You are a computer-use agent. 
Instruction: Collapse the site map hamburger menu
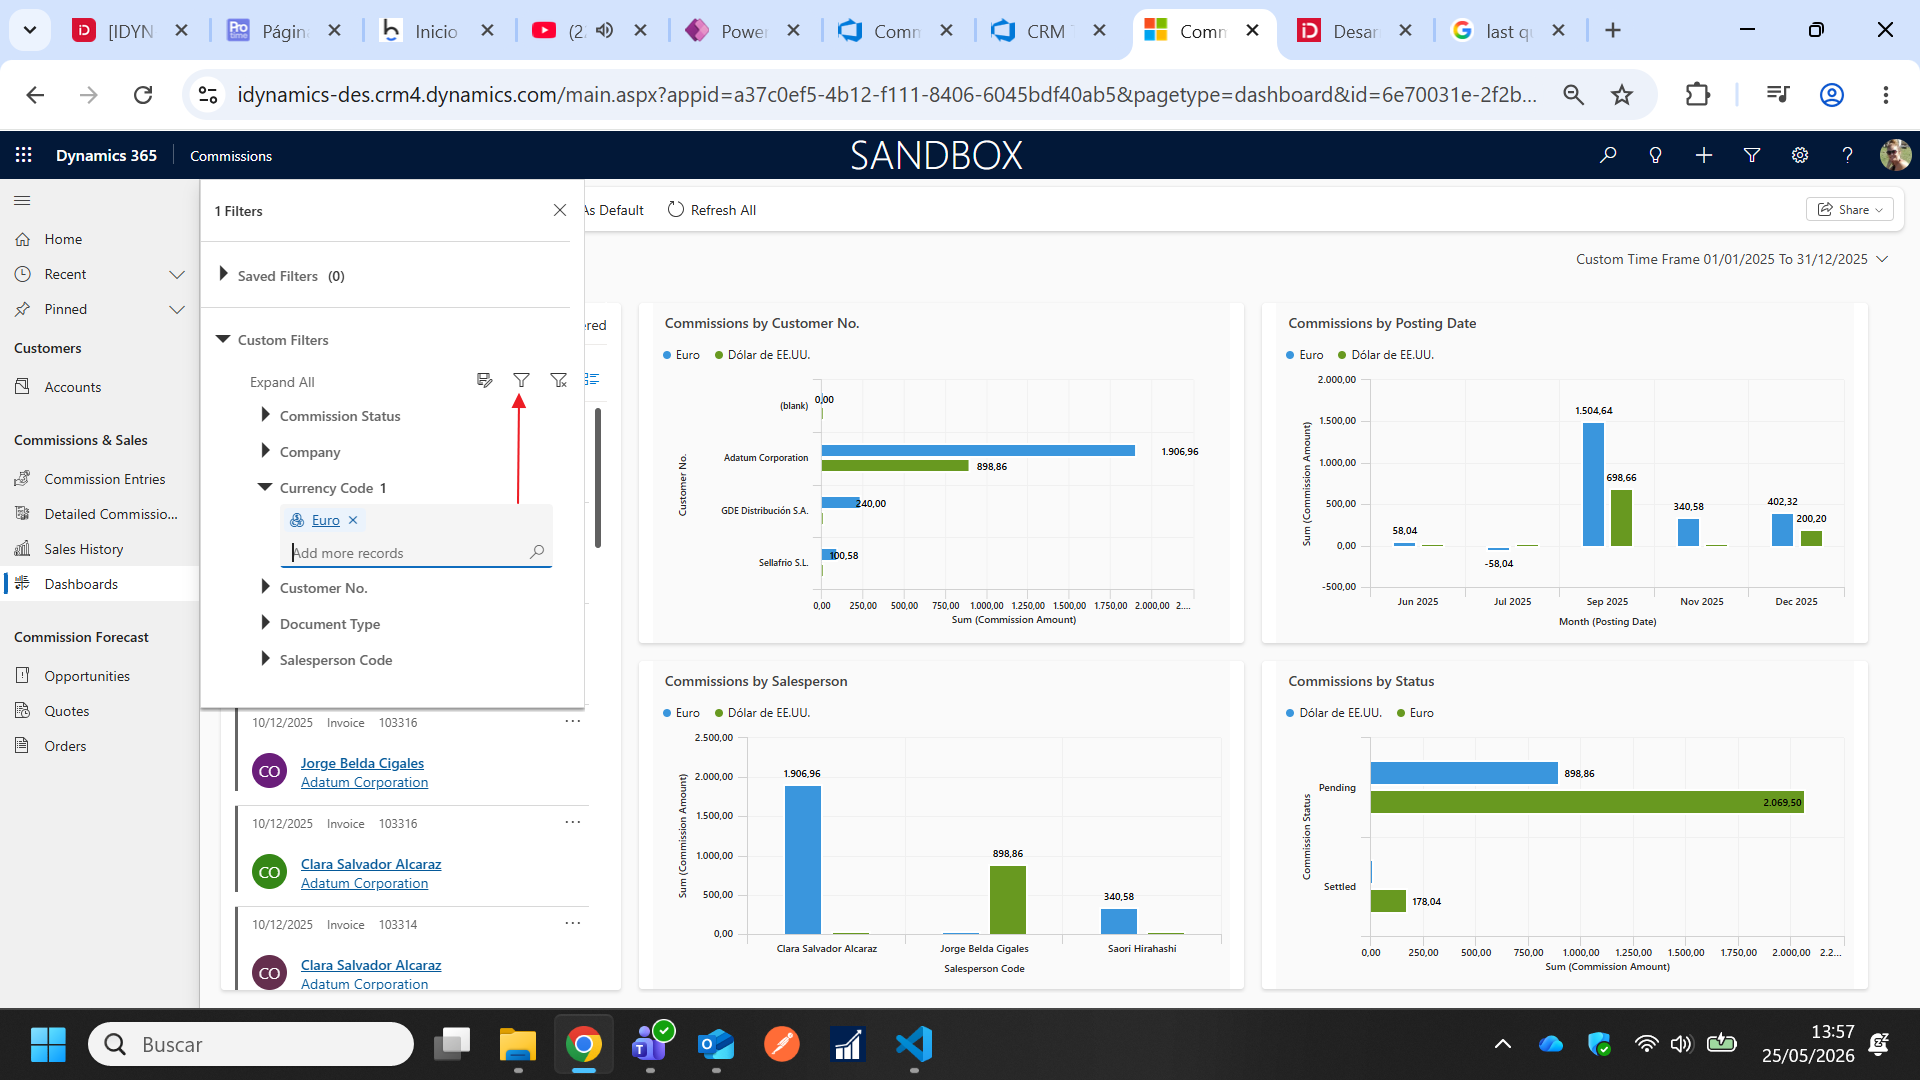22,201
